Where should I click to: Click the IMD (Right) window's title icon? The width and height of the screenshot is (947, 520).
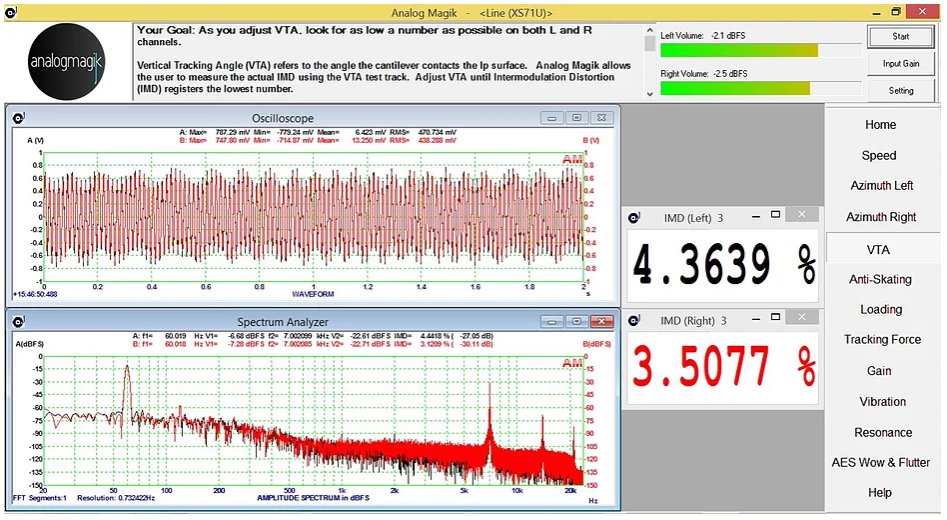[x=635, y=321]
